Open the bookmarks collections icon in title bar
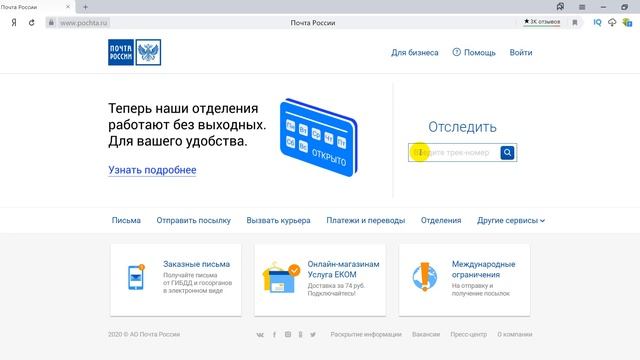This screenshot has width=640, height=360. tap(560, 7)
